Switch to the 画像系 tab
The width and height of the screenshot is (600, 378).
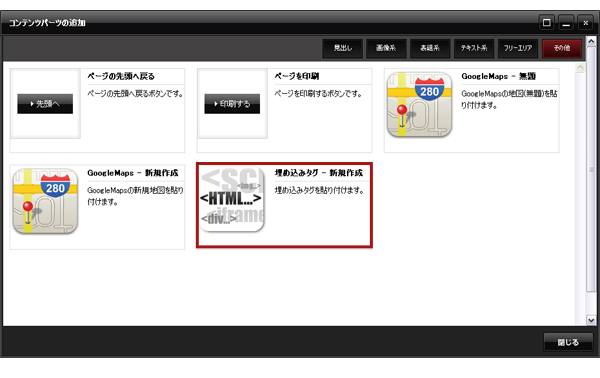click(386, 48)
